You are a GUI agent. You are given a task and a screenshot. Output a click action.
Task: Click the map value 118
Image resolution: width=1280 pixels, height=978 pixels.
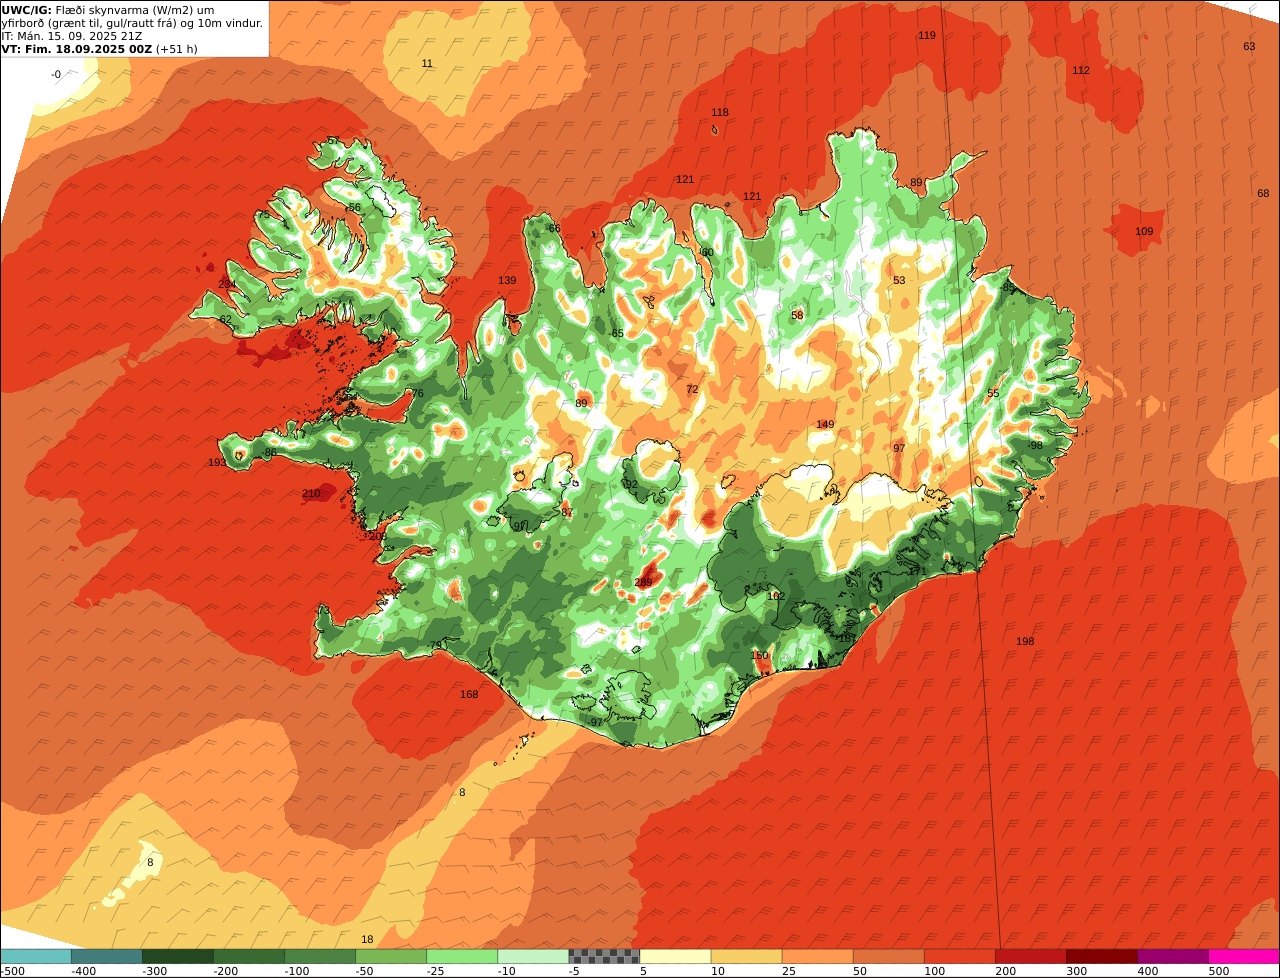(x=720, y=112)
